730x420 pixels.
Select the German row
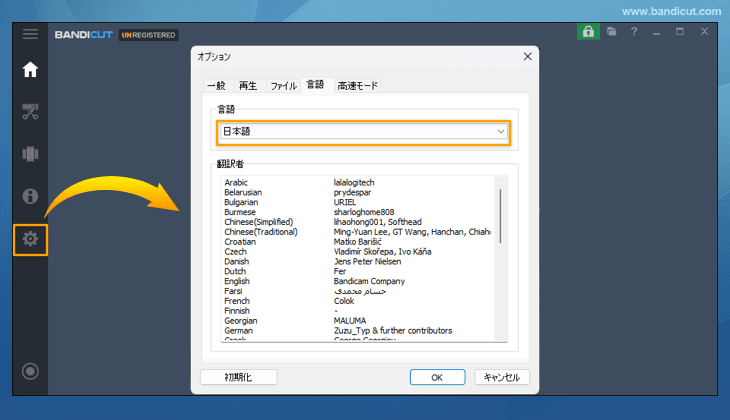pos(357,331)
